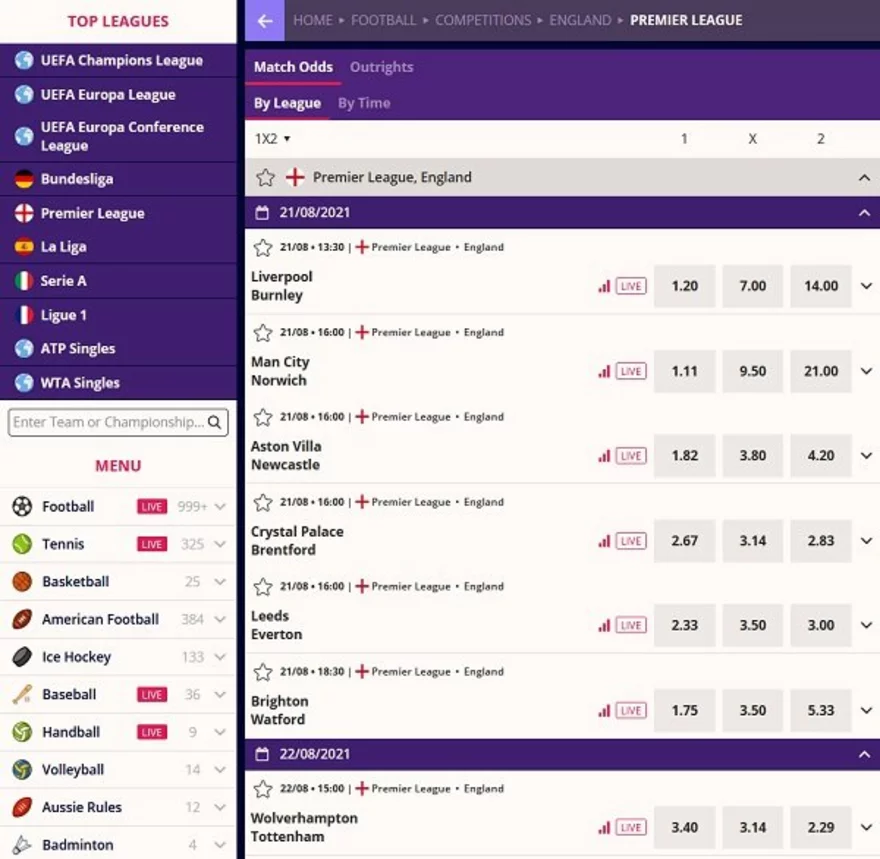The width and height of the screenshot is (880, 859).
Task: Select the Basketball sport icon
Action: coord(22,581)
